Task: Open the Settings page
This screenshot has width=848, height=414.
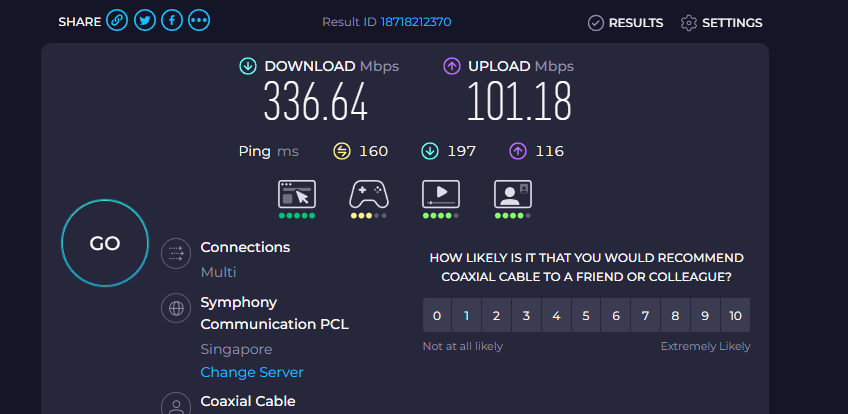Action: (721, 23)
